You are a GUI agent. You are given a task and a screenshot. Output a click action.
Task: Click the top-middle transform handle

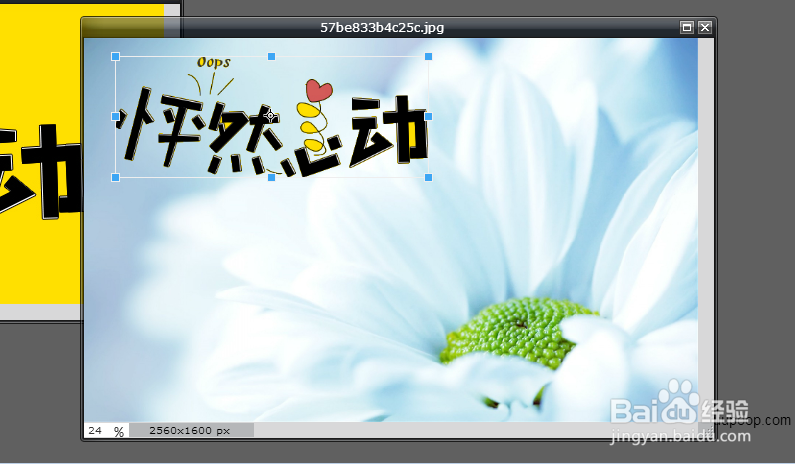[271, 56]
